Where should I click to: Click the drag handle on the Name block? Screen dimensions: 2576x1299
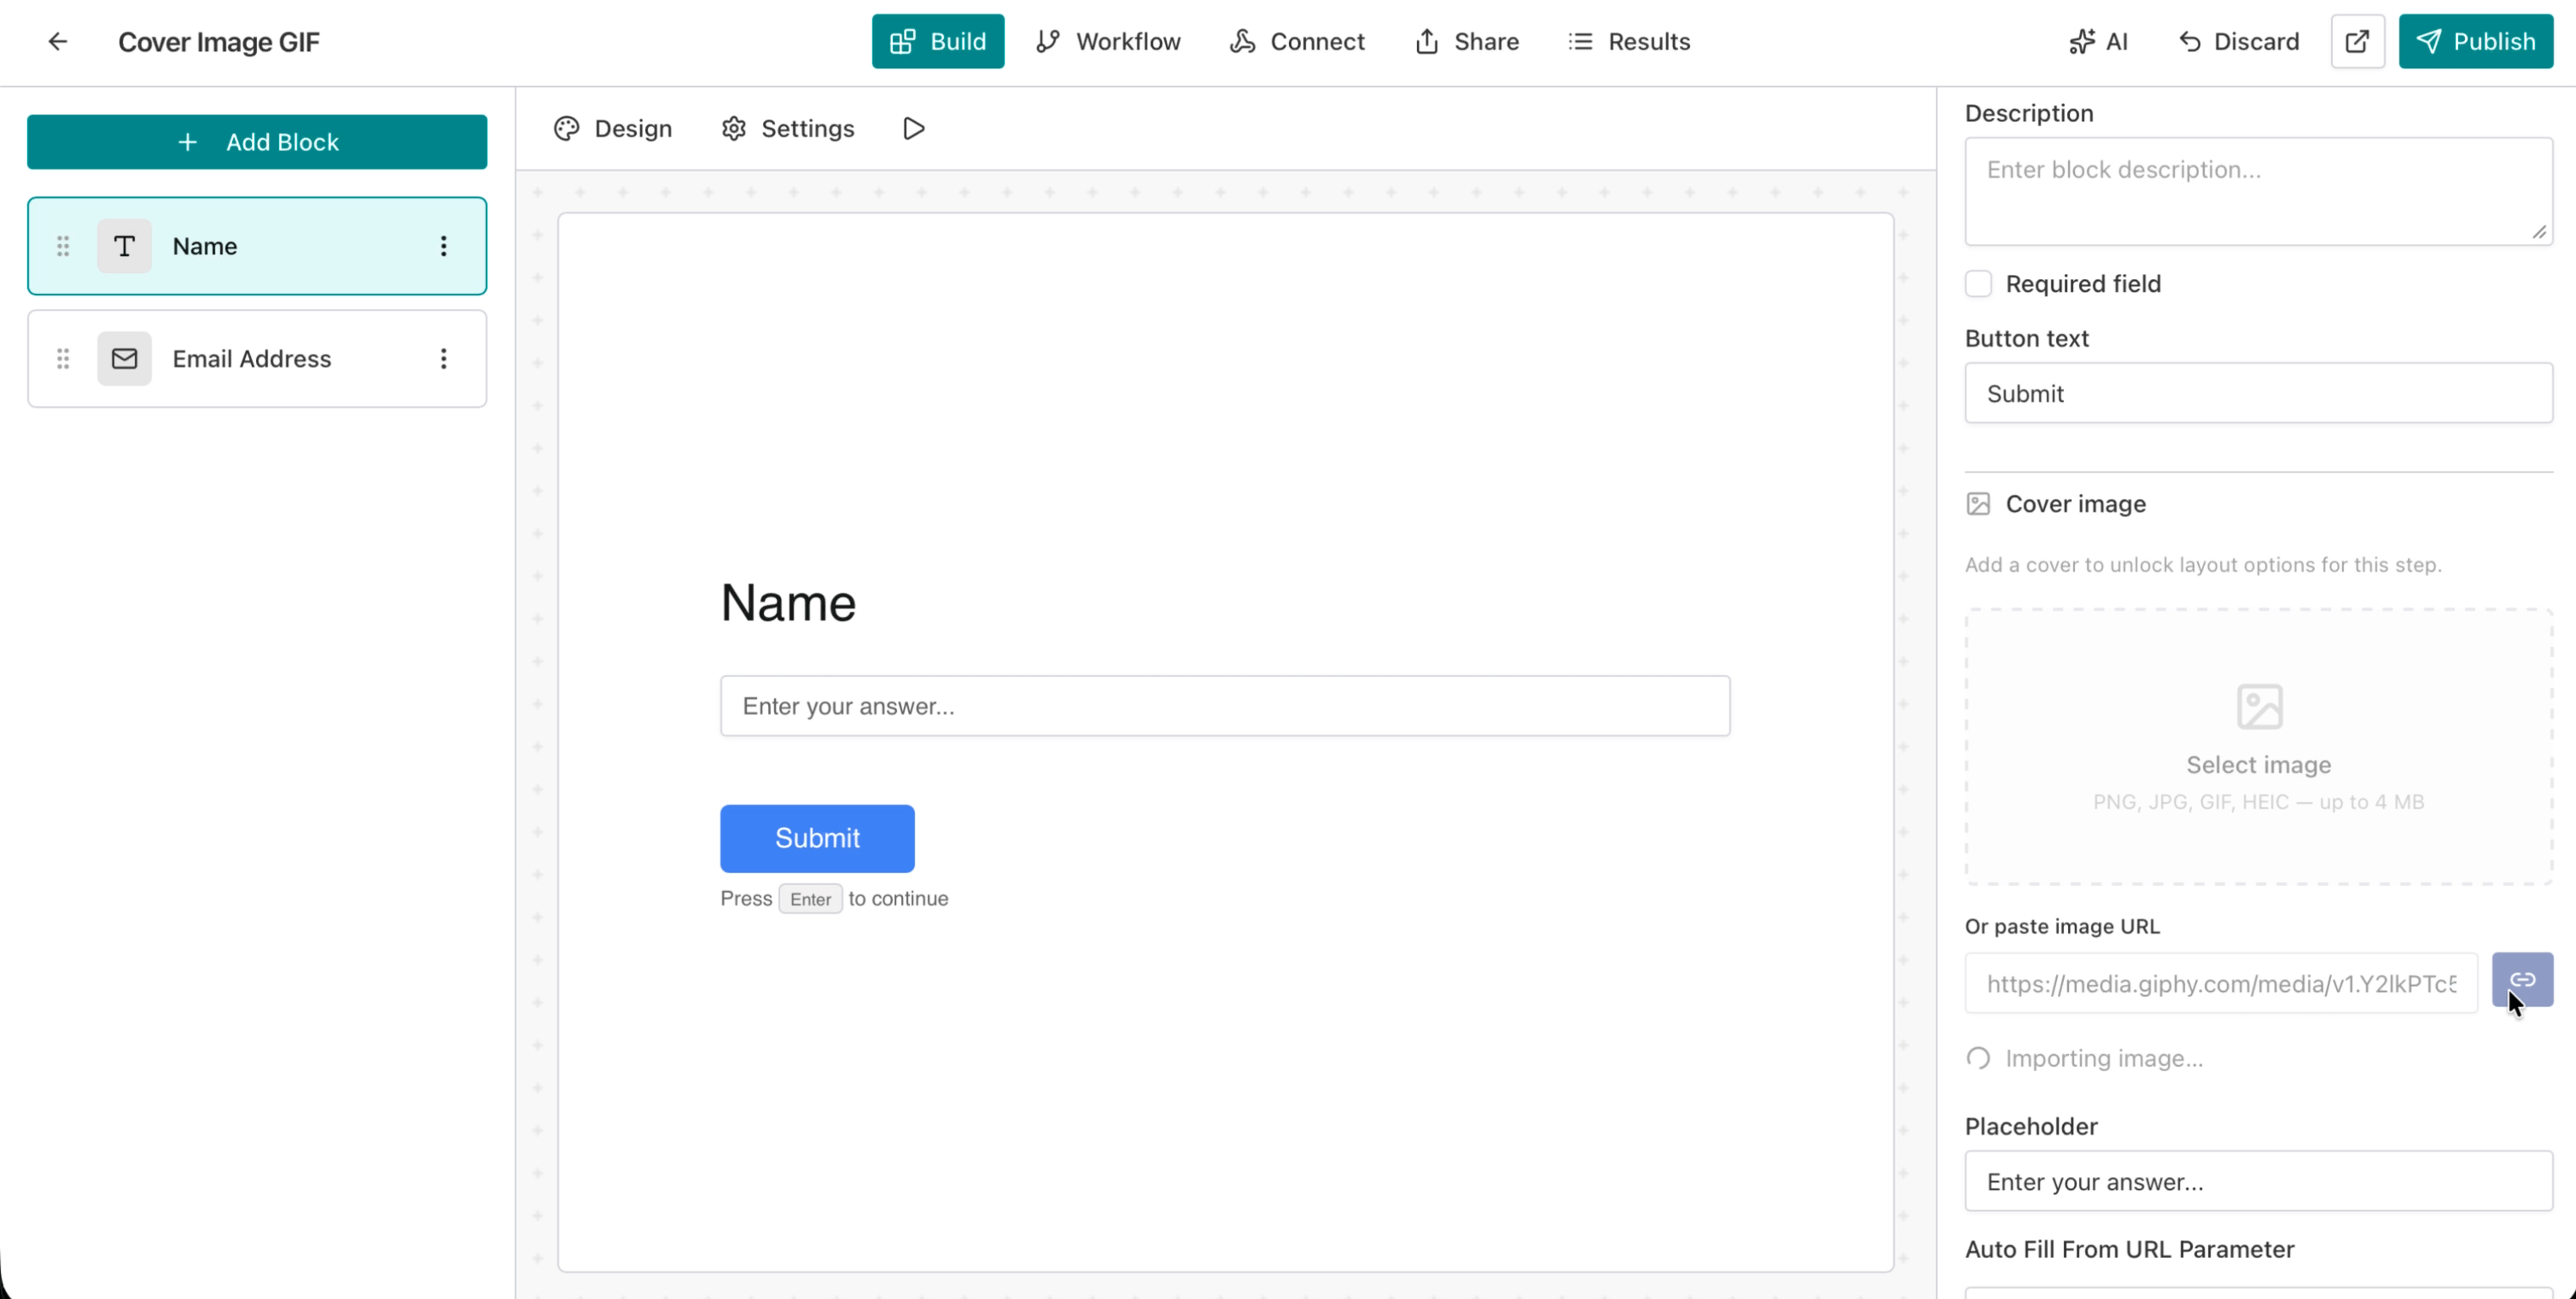tap(62, 246)
